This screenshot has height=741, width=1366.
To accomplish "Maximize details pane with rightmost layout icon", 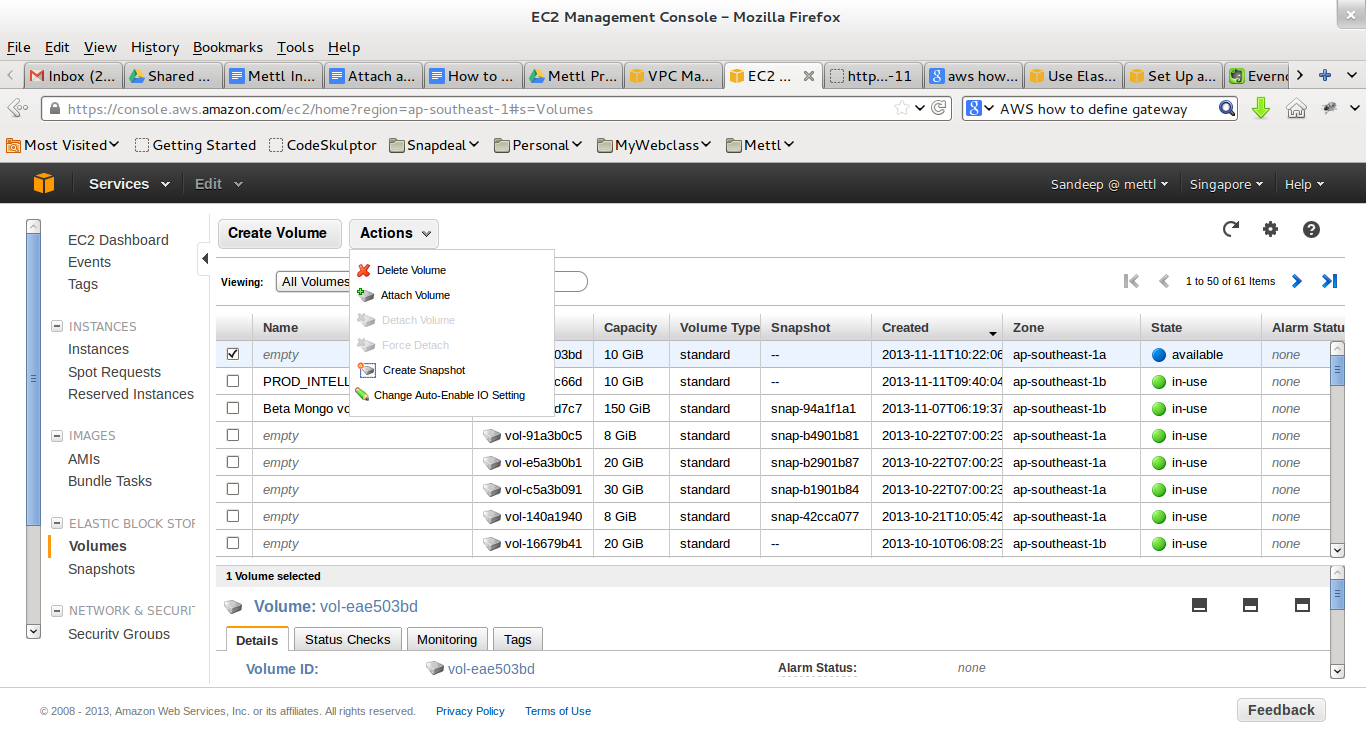I will (x=1302, y=605).
